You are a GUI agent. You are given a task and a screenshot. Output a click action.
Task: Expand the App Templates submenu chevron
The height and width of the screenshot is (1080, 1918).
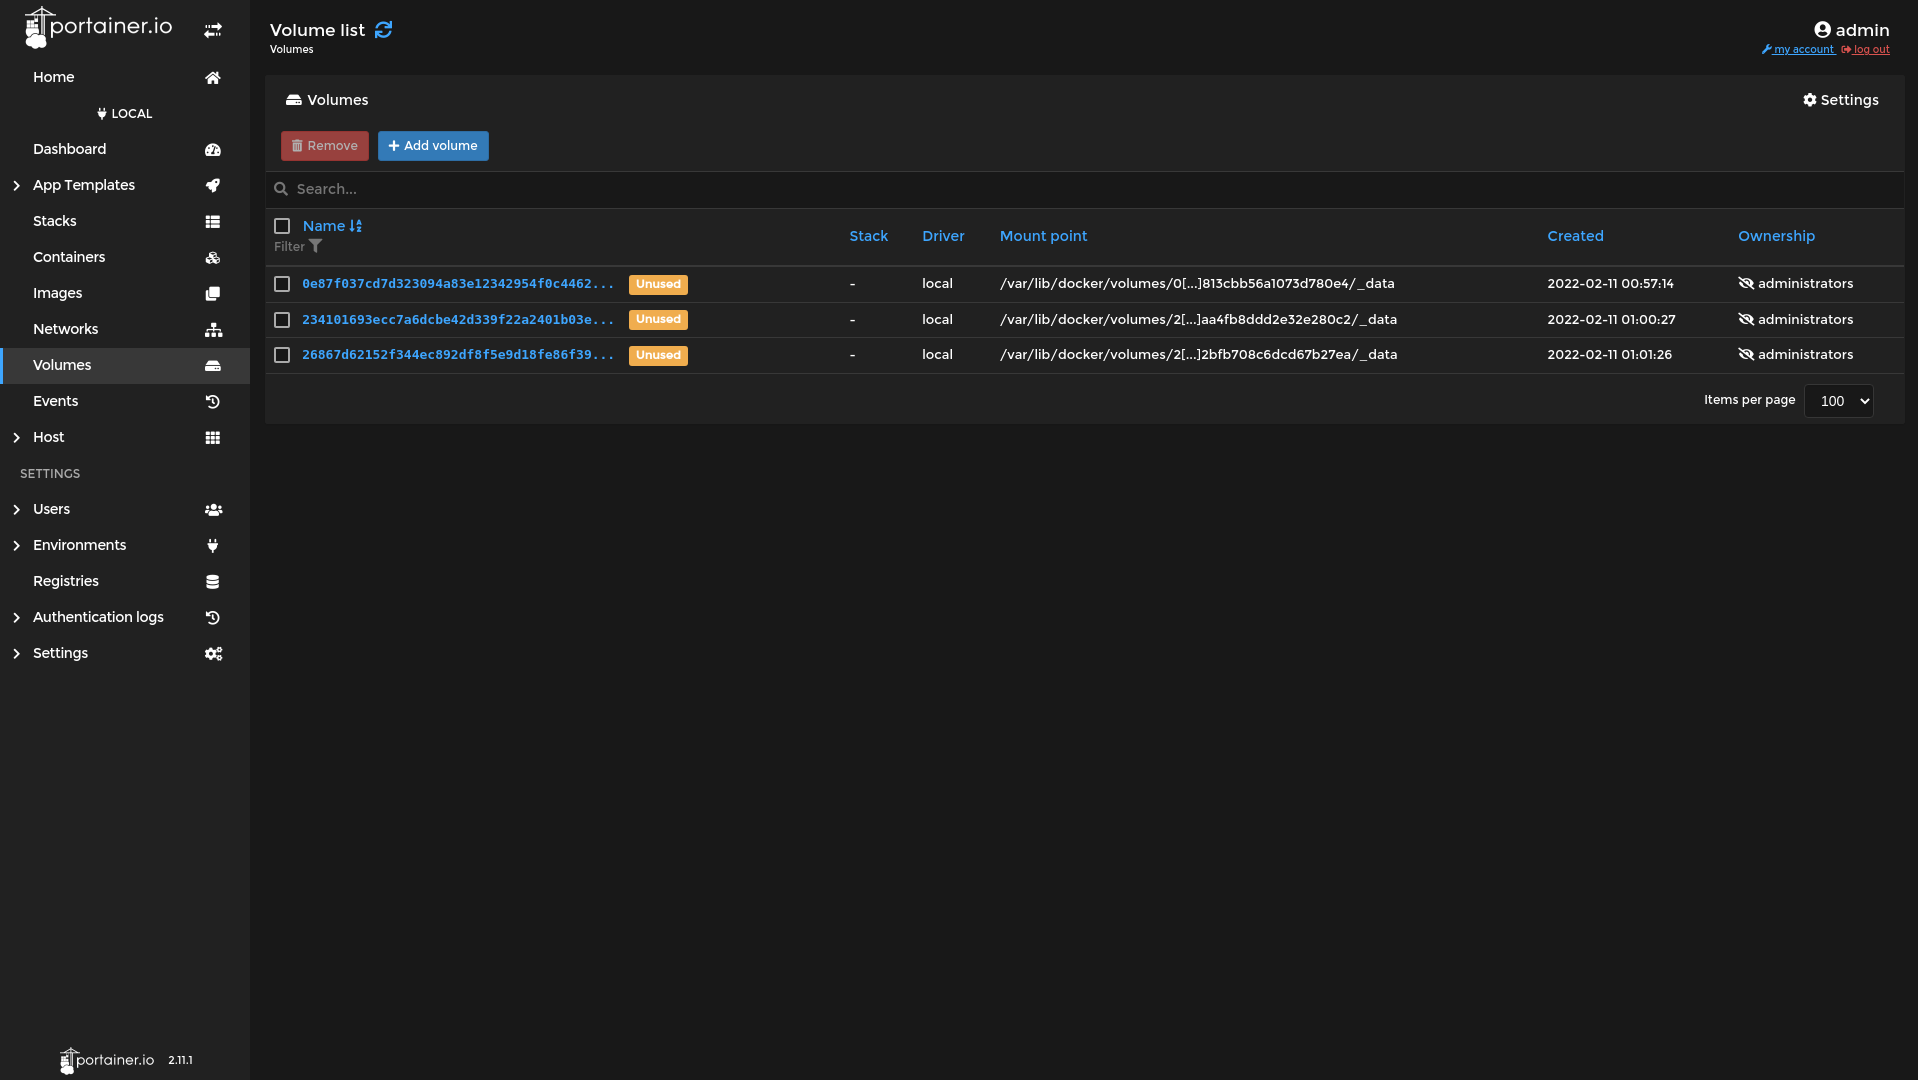click(x=17, y=186)
